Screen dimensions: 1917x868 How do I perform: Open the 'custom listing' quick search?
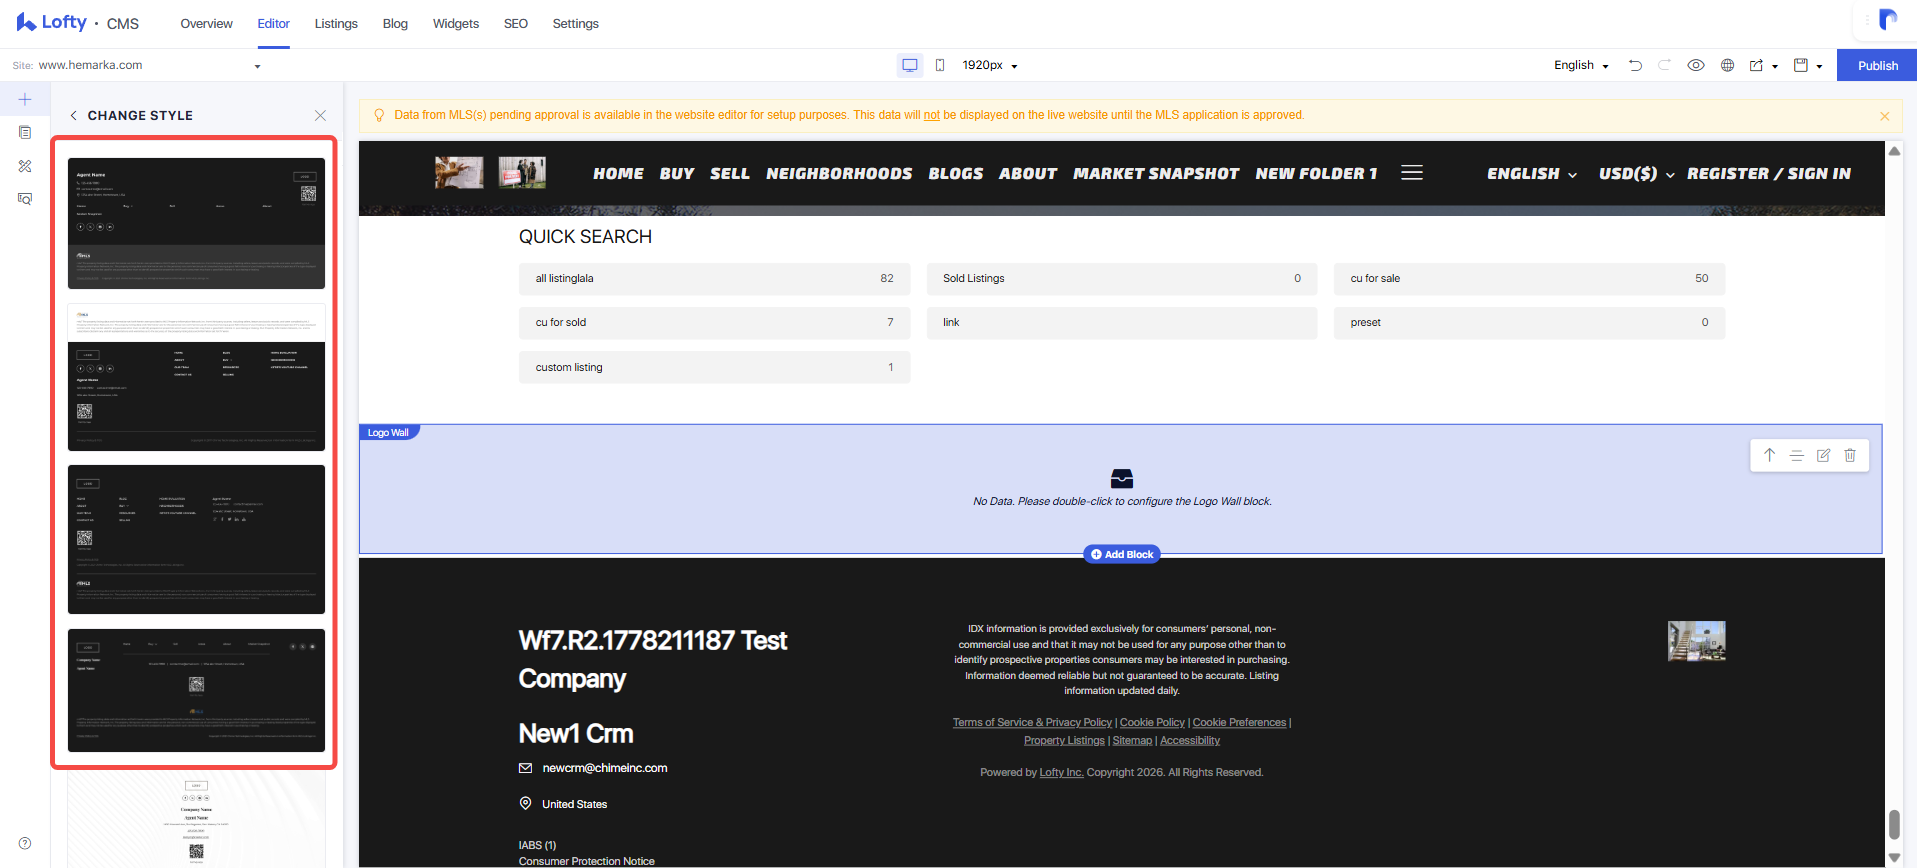pyautogui.click(x=714, y=367)
